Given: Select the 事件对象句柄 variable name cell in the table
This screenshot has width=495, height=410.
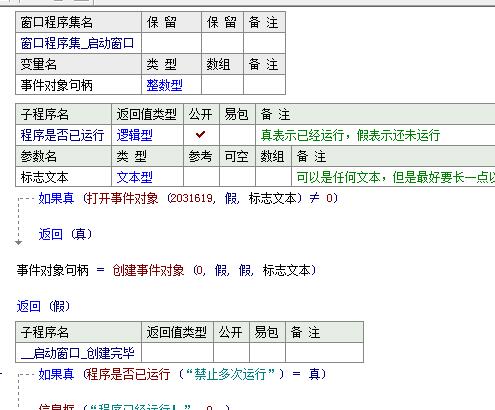Looking at the screenshot, I should coord(78,85).
